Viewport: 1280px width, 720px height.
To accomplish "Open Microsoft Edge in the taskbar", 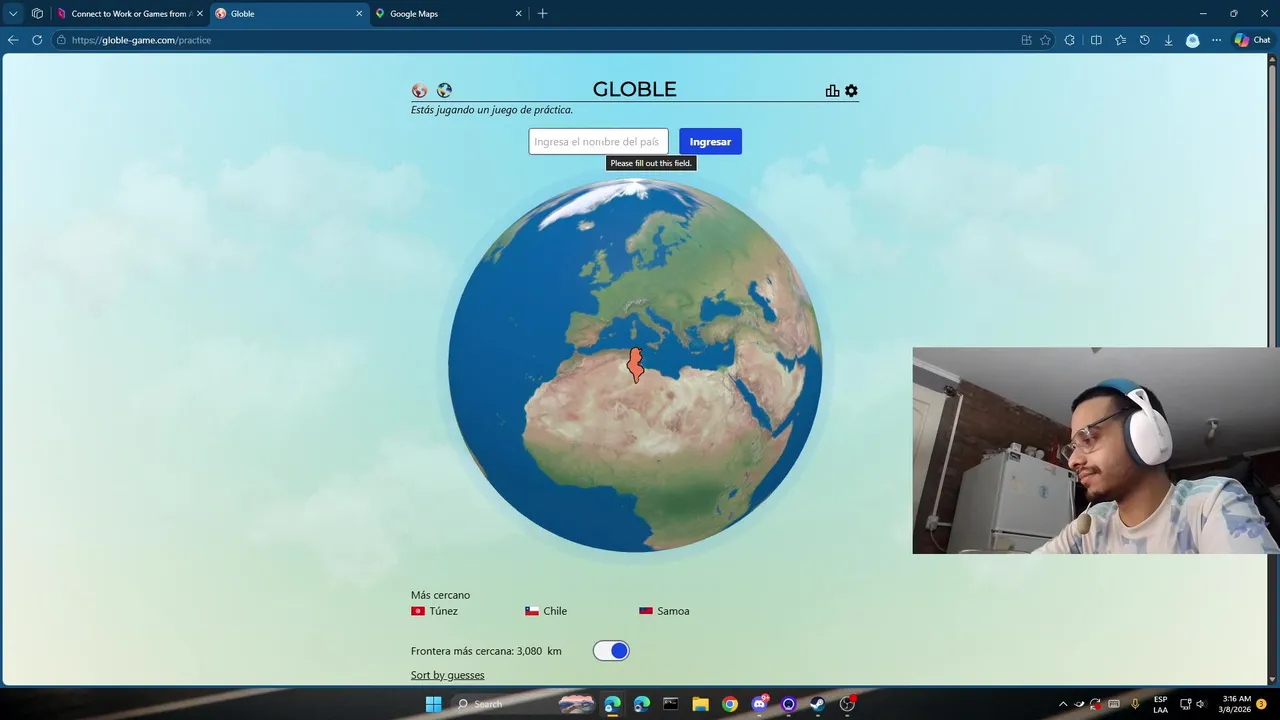I will (612, 704).
